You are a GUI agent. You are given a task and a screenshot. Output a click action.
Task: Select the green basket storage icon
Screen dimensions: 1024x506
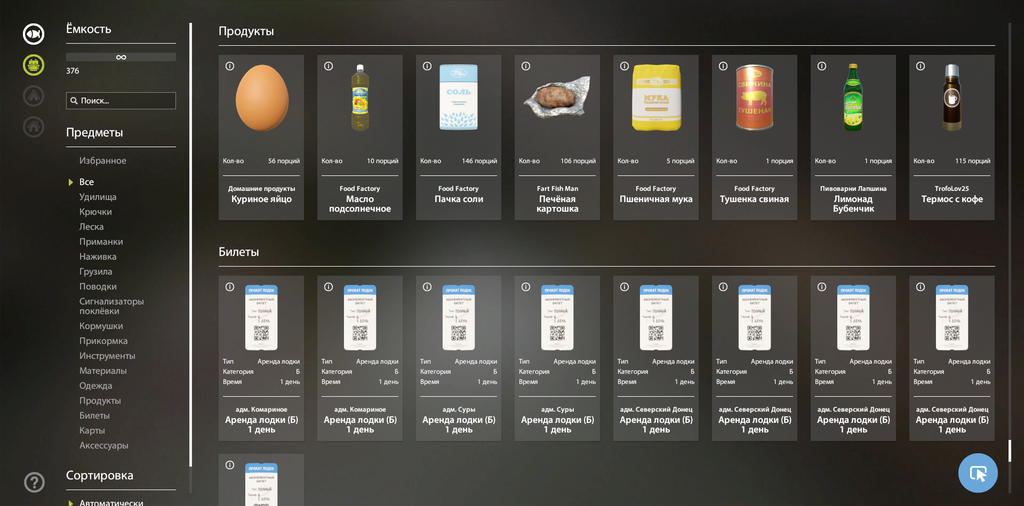tap(33, 65)
